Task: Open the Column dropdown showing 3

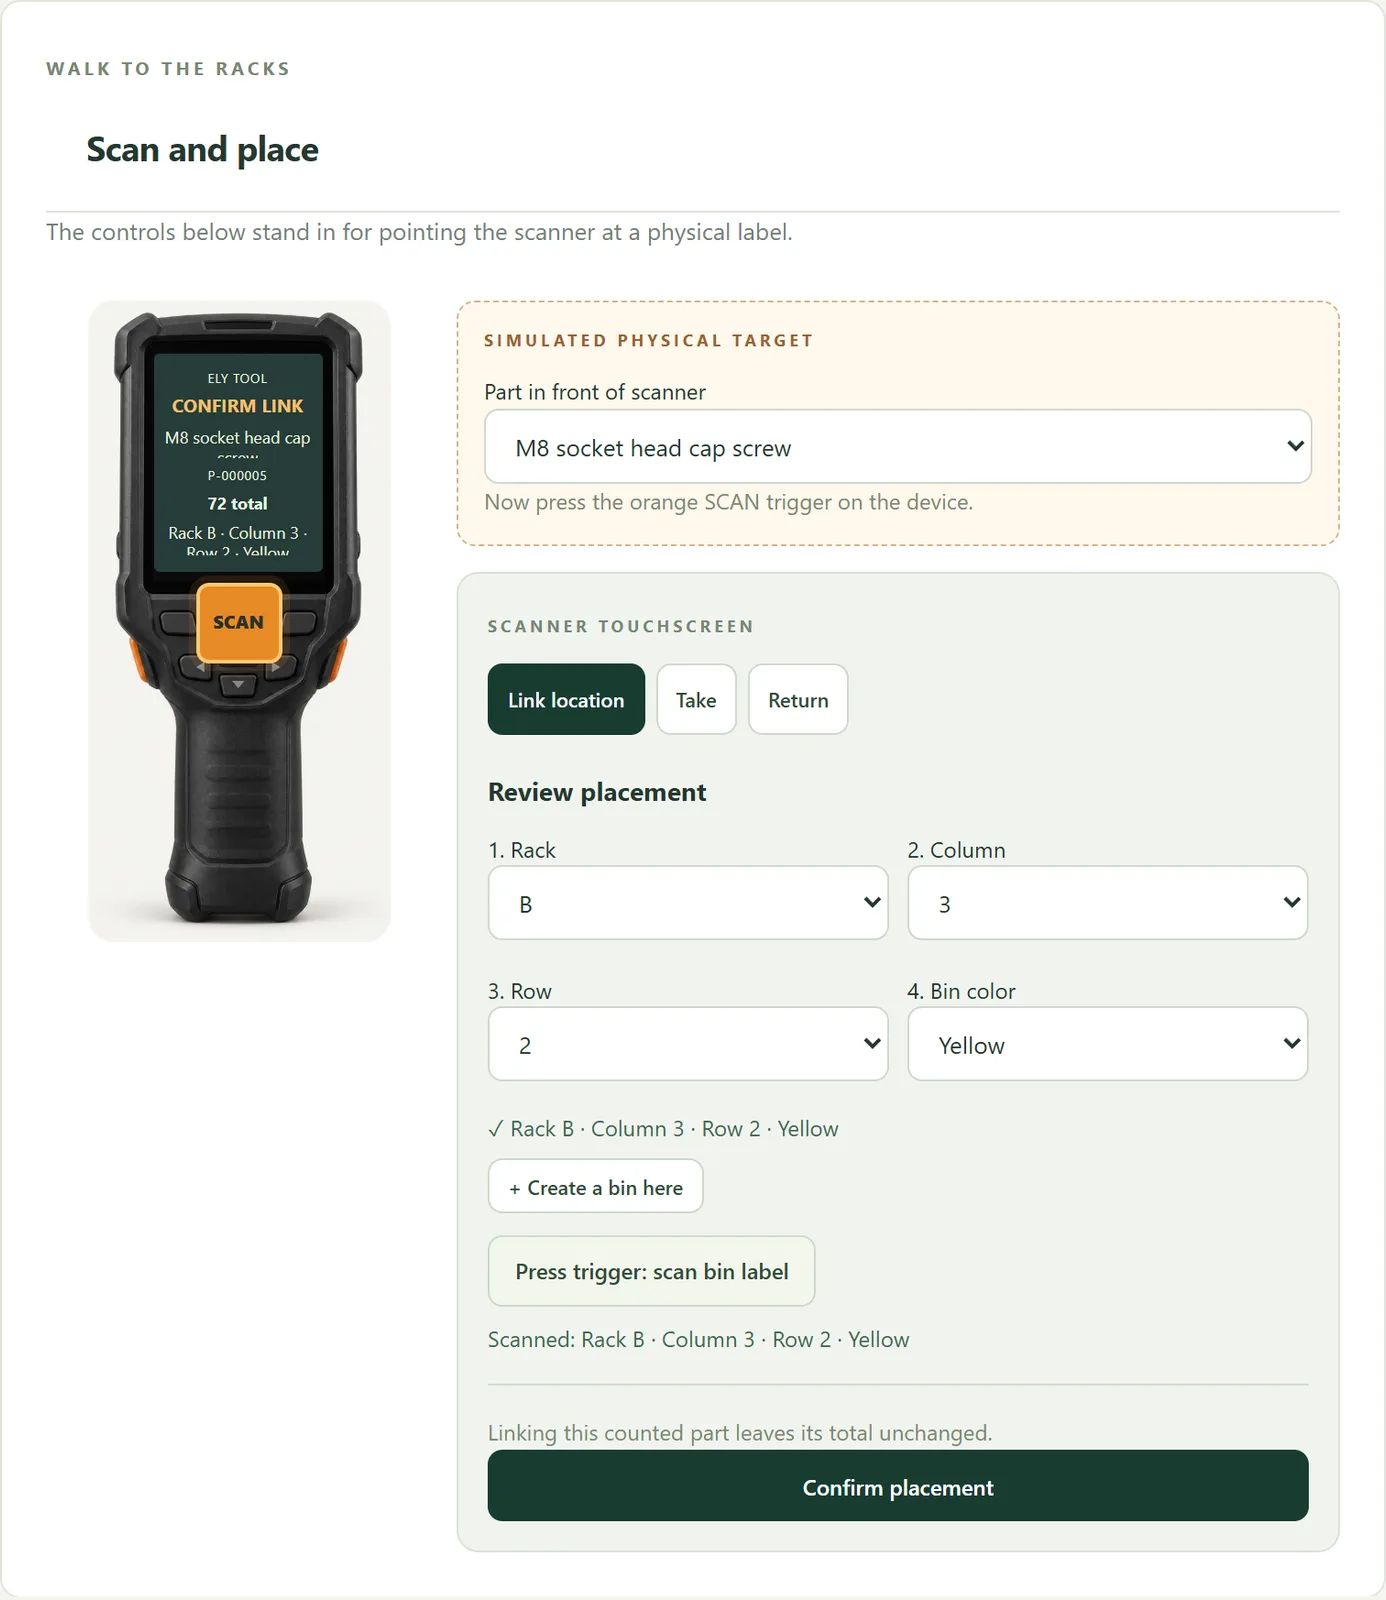Action: pos(1108,903)
